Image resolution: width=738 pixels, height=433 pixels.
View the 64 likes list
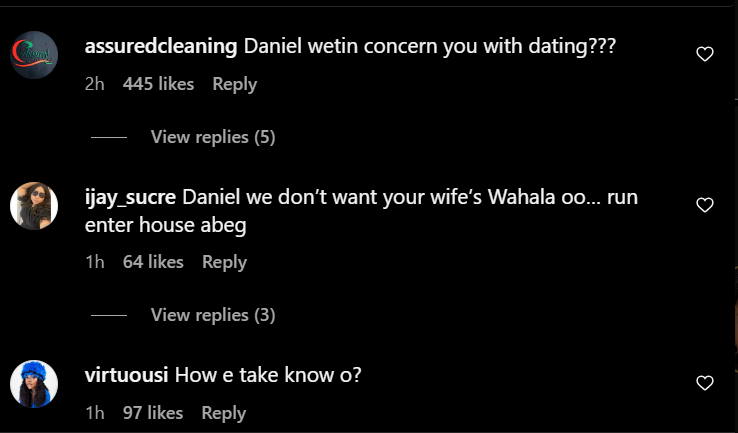153,262
